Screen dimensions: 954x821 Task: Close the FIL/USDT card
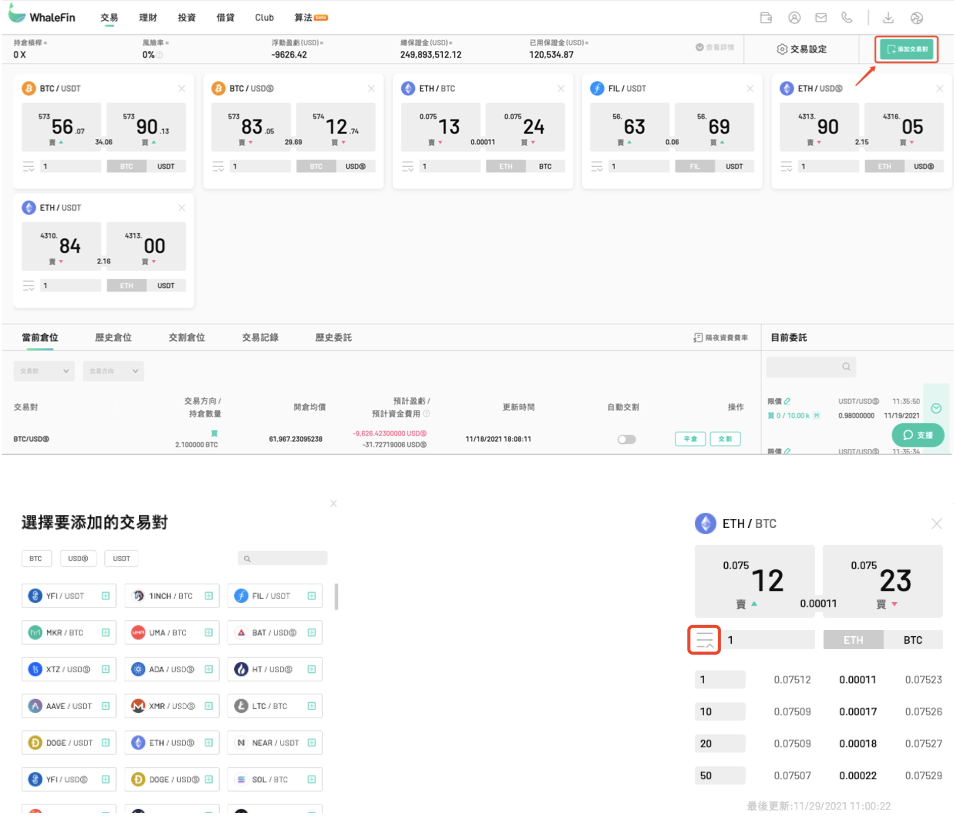[750, 89]
